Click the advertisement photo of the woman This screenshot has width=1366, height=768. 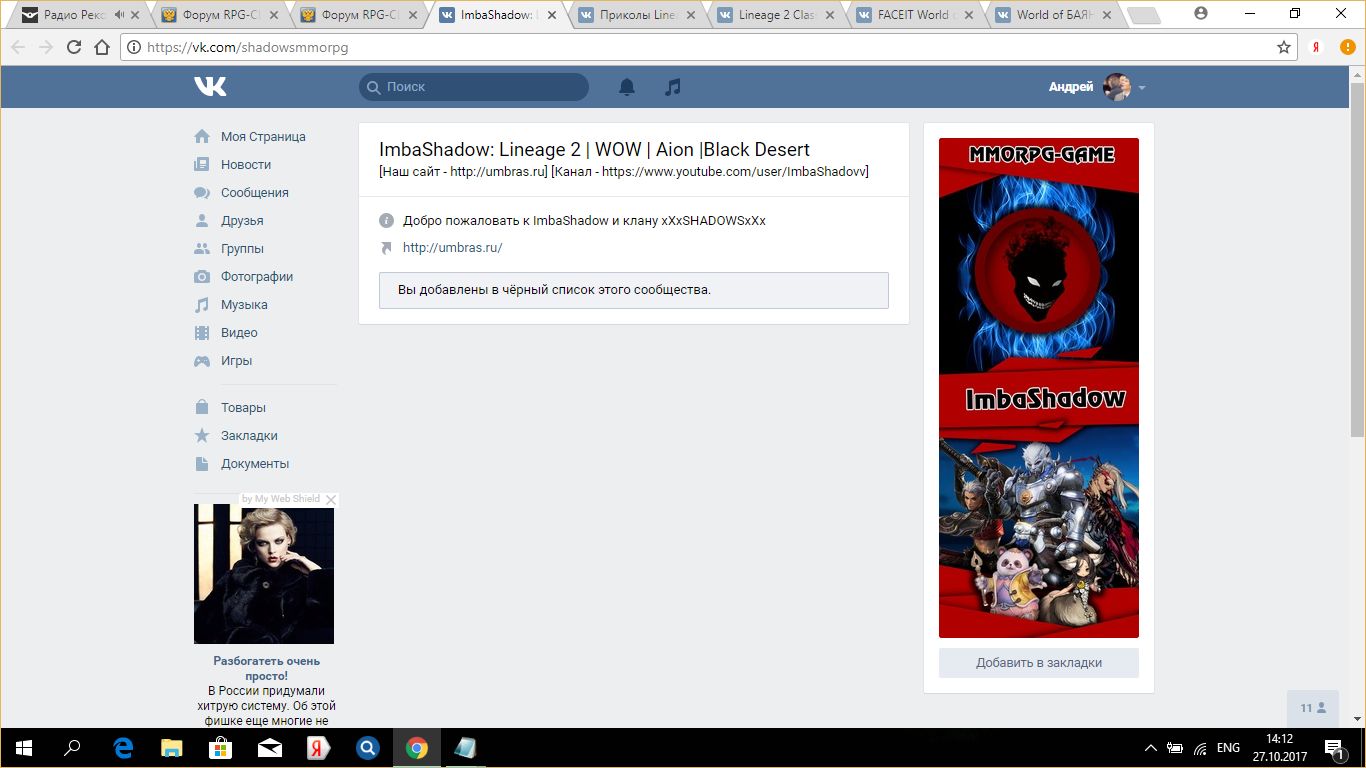tap(264, 574)
